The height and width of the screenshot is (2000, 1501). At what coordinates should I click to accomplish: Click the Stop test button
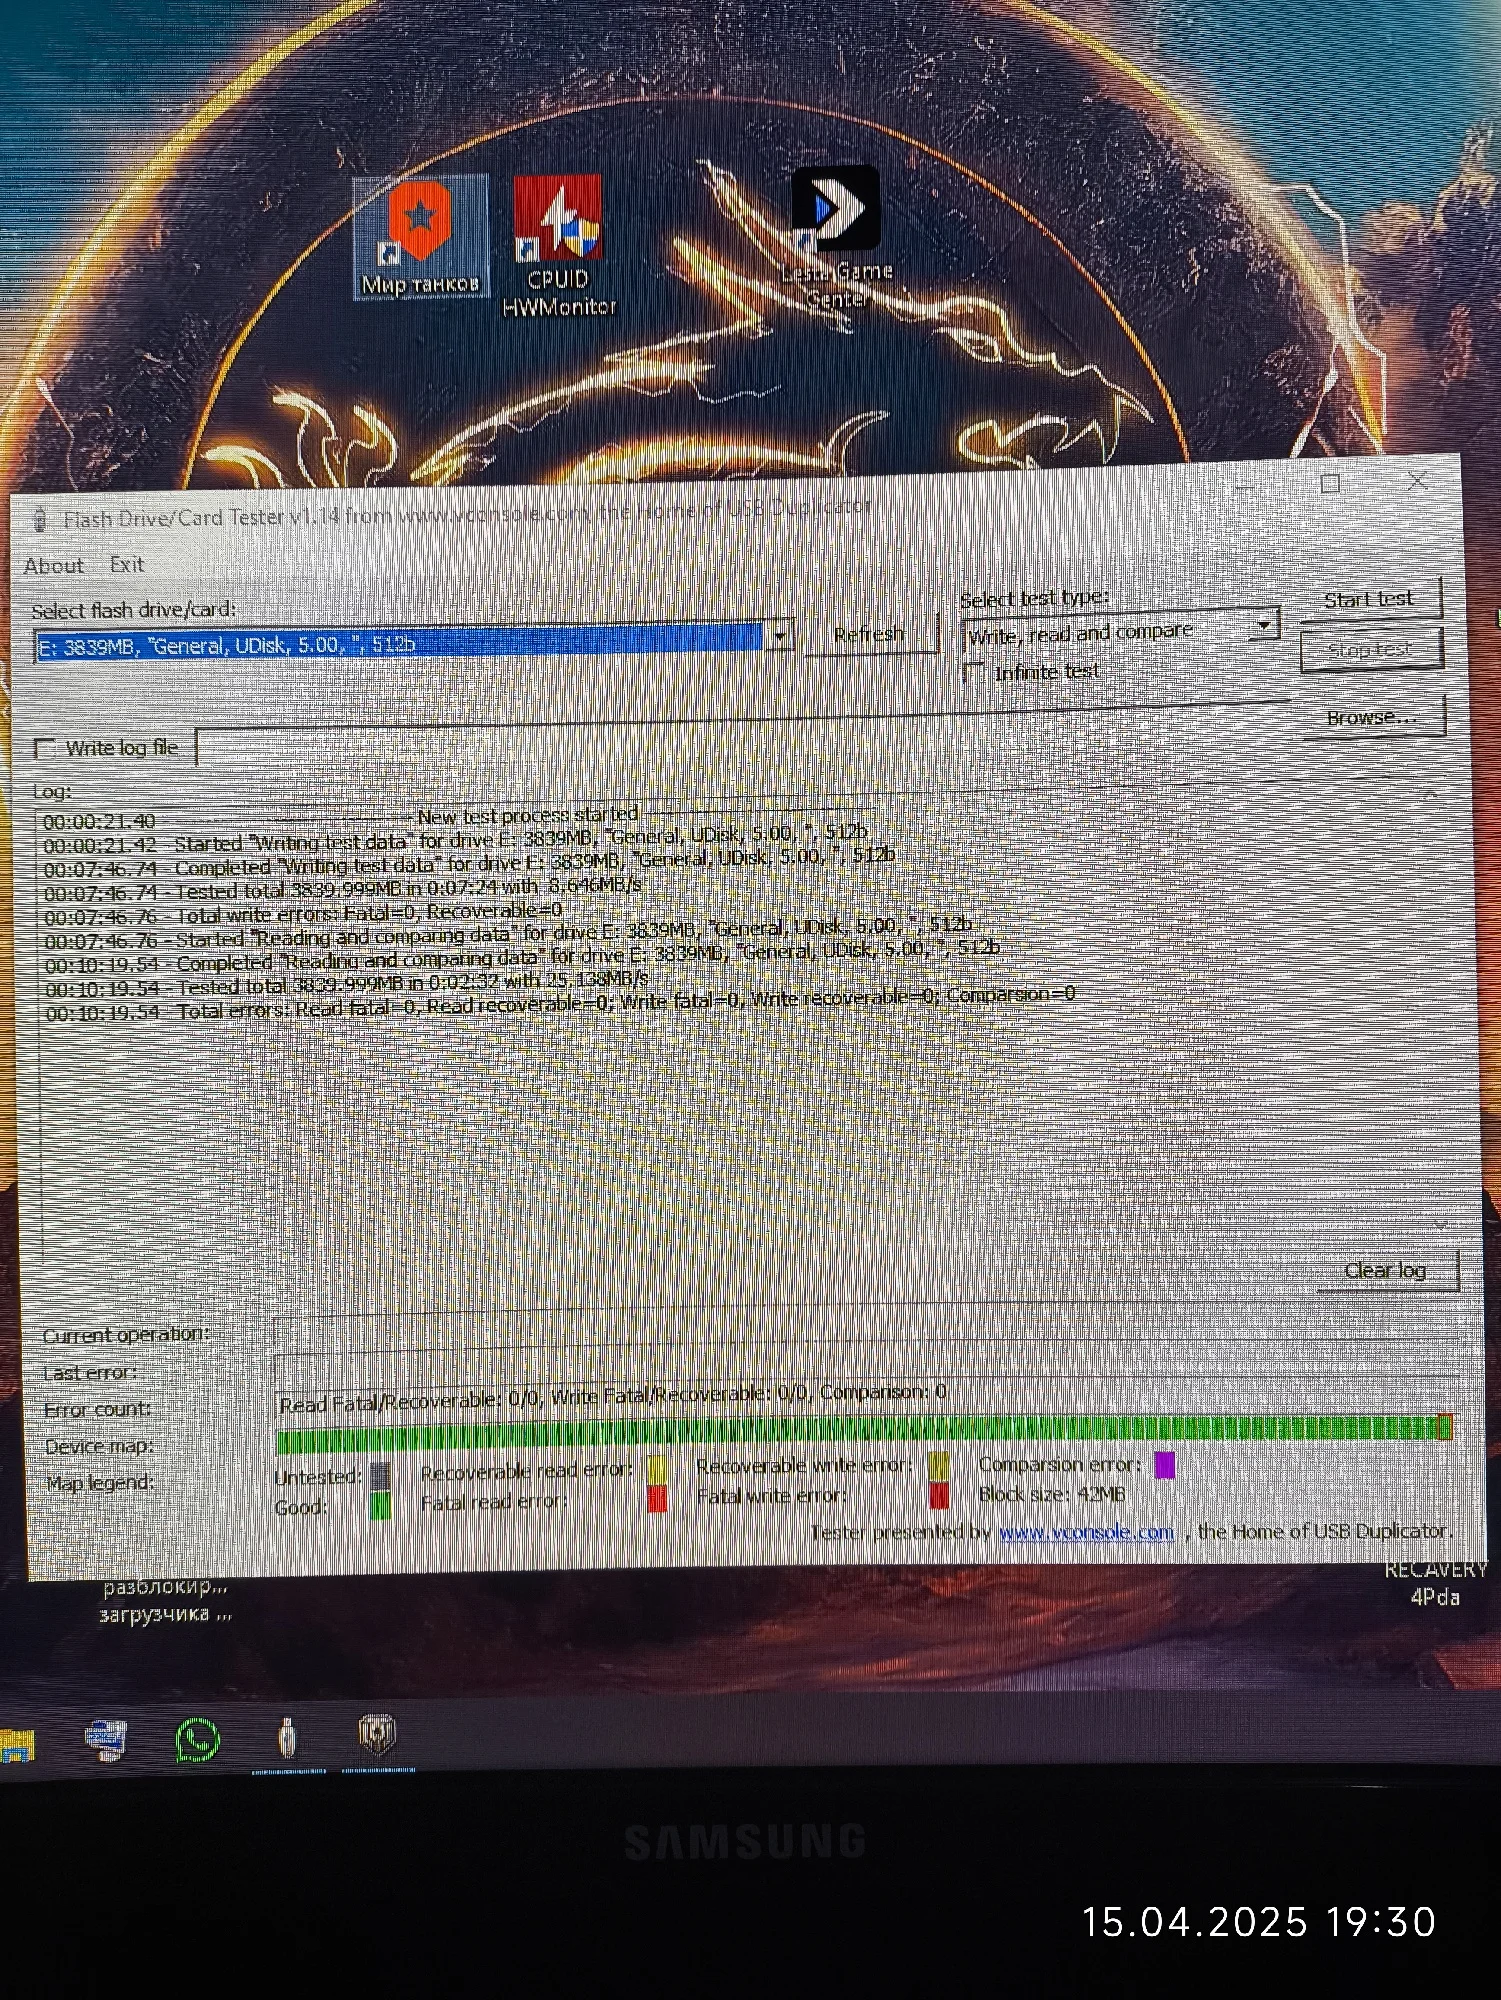click(x=1370, y=650)
